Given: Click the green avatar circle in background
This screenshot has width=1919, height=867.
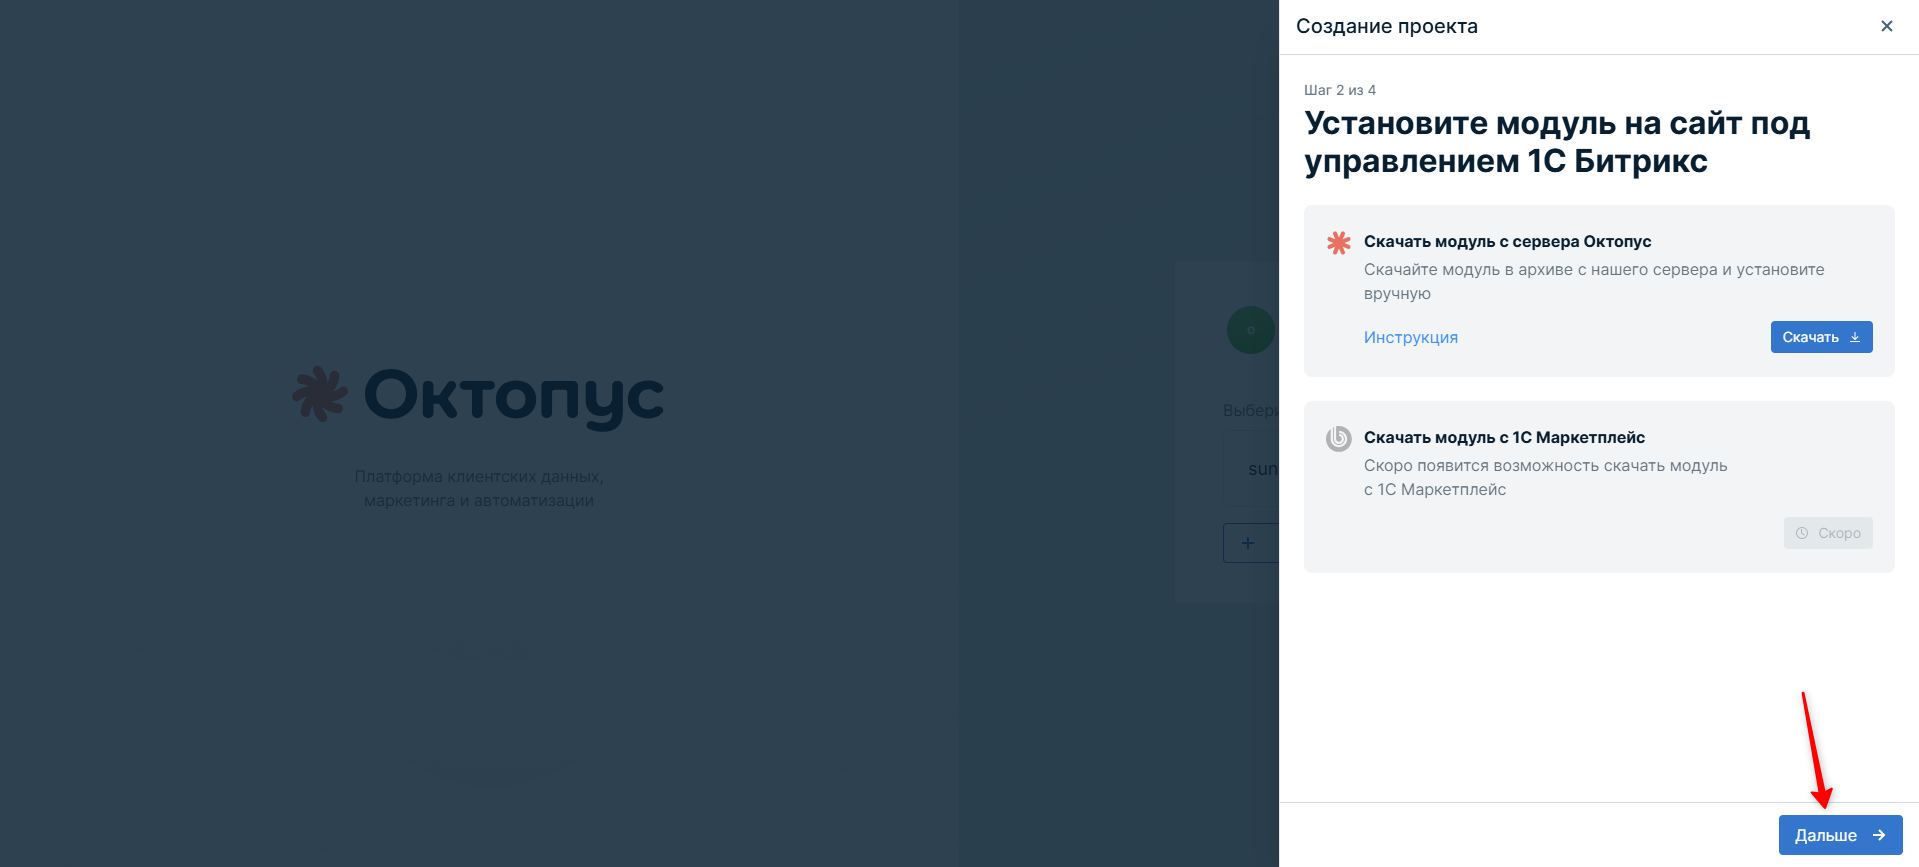Looking at the screenshot, I should [1251, 330].
